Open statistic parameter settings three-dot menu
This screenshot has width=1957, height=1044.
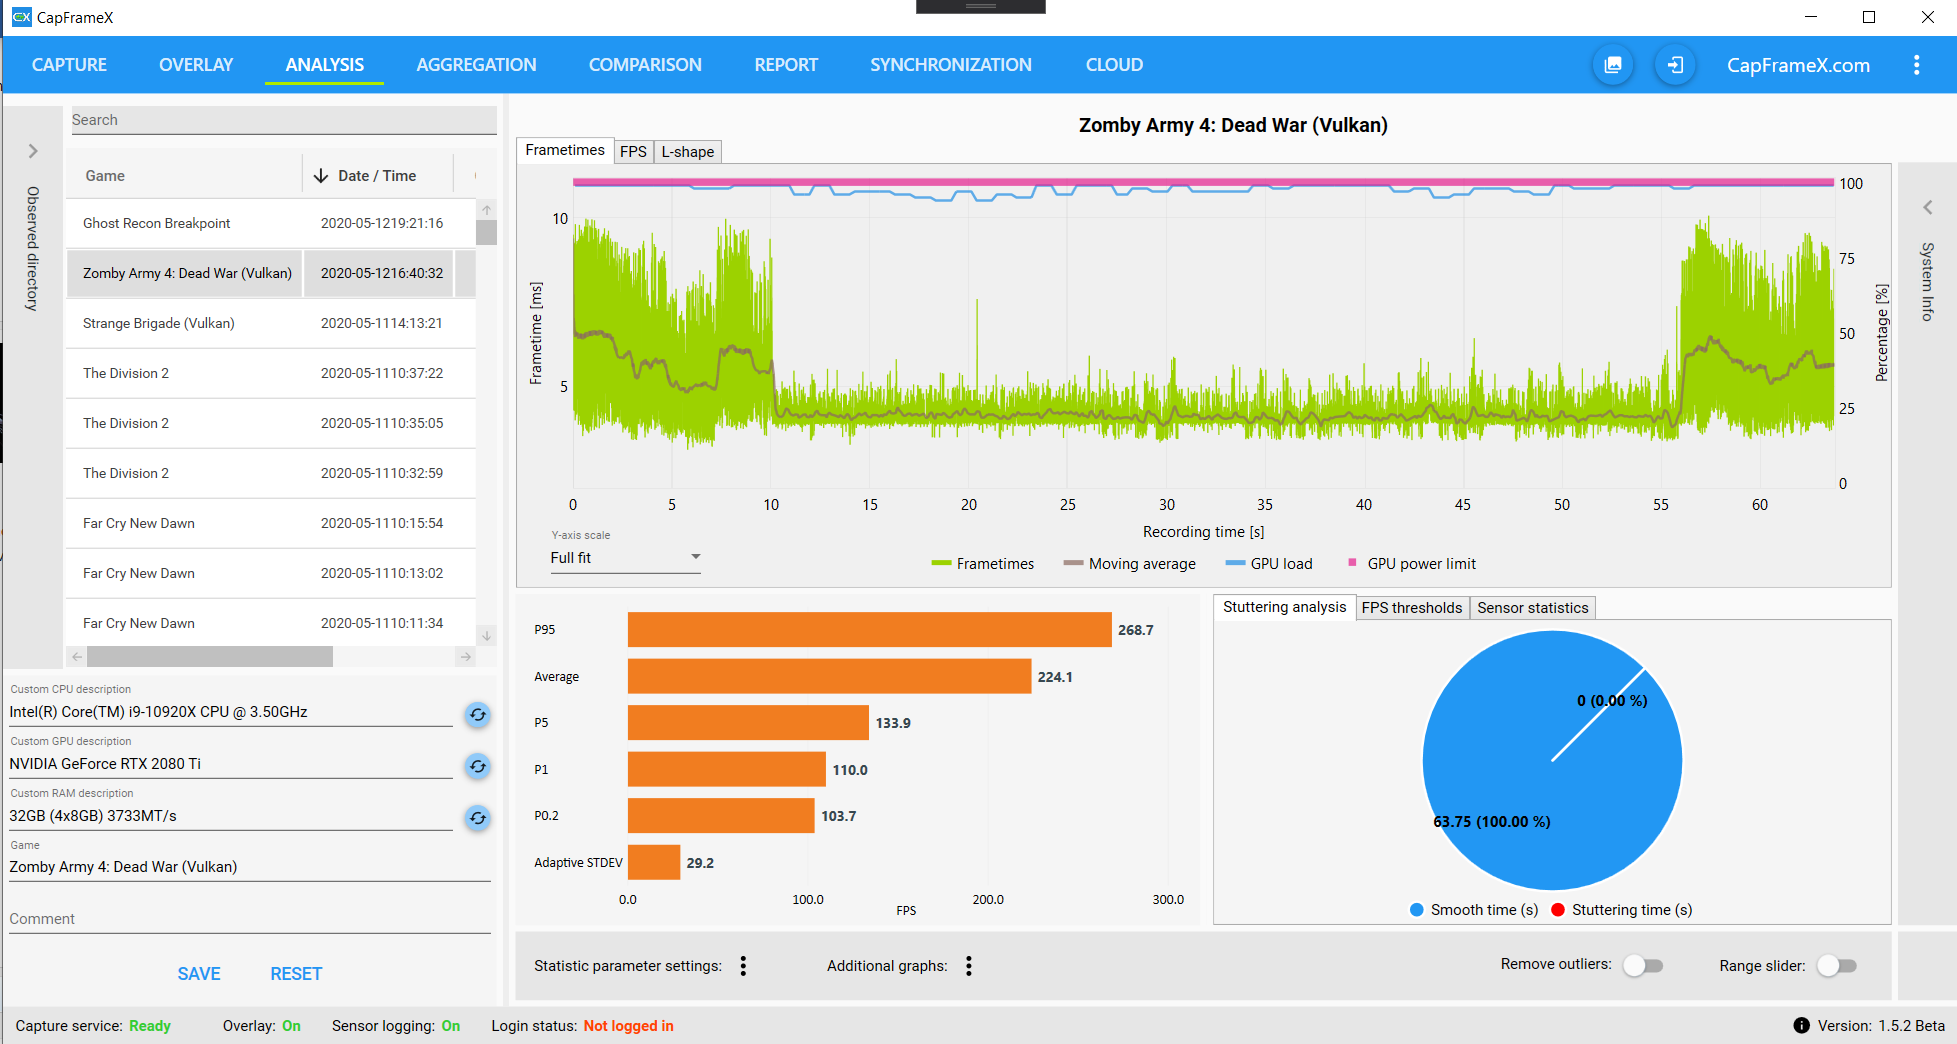coord(743,966)
